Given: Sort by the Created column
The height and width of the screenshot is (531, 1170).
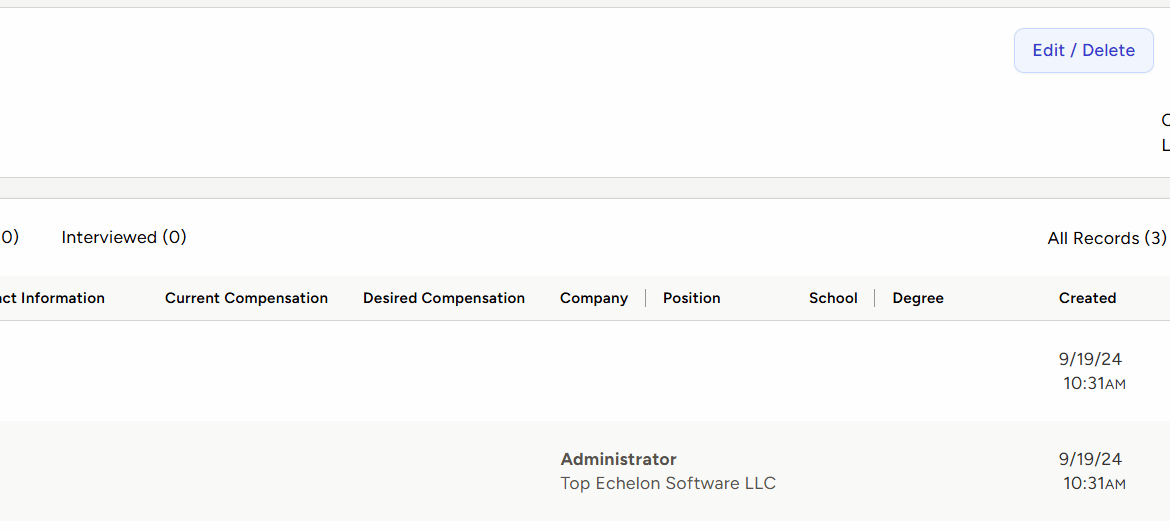Looking at the screenshot, I should [x=1087, y=298].
